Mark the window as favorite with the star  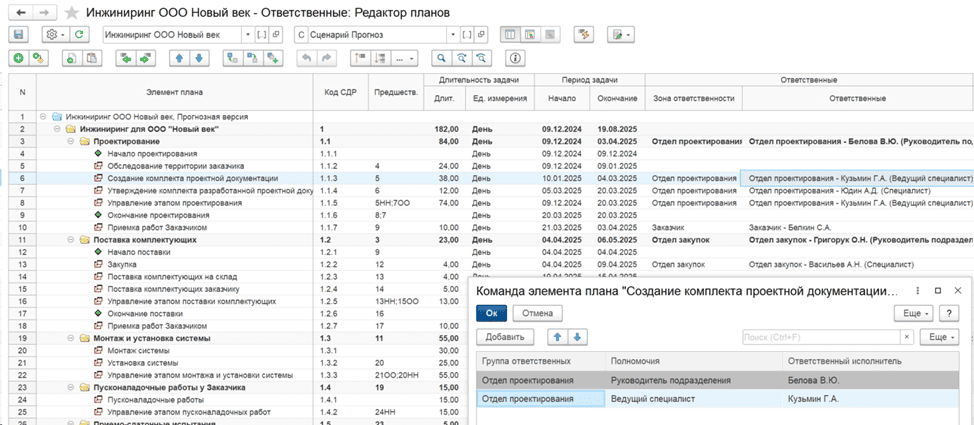click(x=70, y=12)
